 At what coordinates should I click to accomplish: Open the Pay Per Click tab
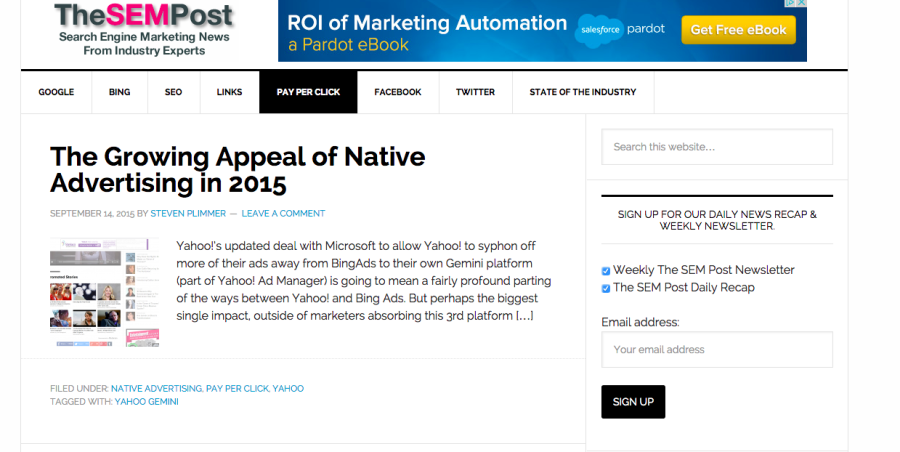308,92
